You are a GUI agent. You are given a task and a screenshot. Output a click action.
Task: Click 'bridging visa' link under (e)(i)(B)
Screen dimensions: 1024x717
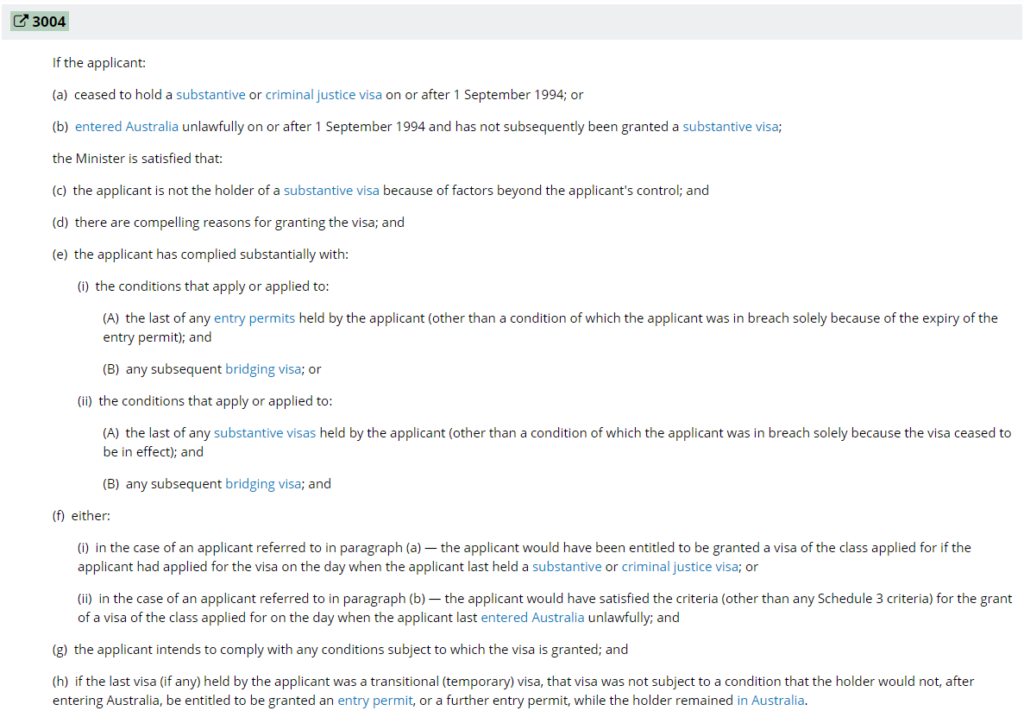coord(263,370)
